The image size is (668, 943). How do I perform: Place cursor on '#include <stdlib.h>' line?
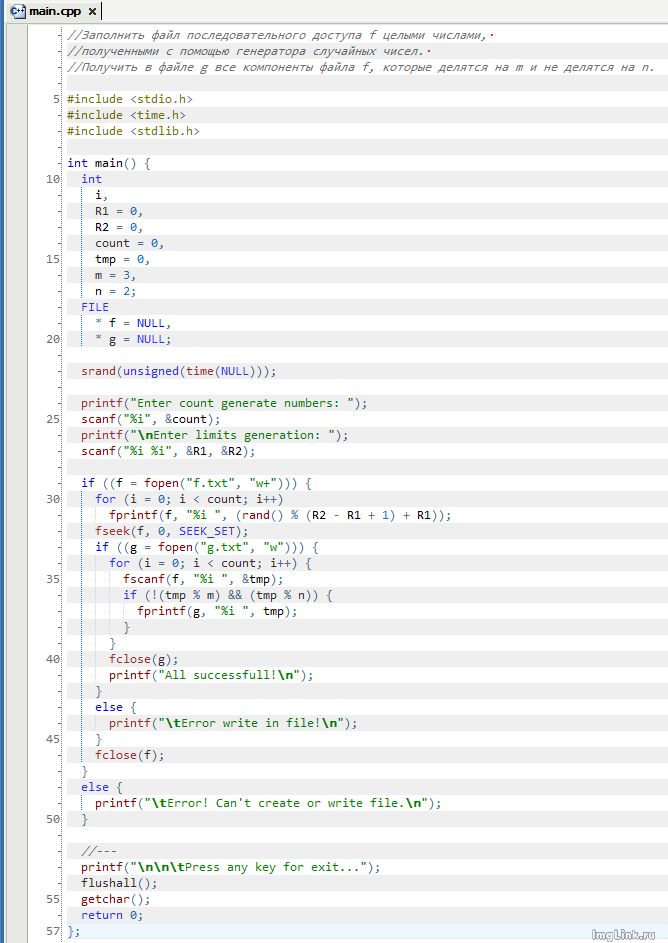click(x=133, y=131)
